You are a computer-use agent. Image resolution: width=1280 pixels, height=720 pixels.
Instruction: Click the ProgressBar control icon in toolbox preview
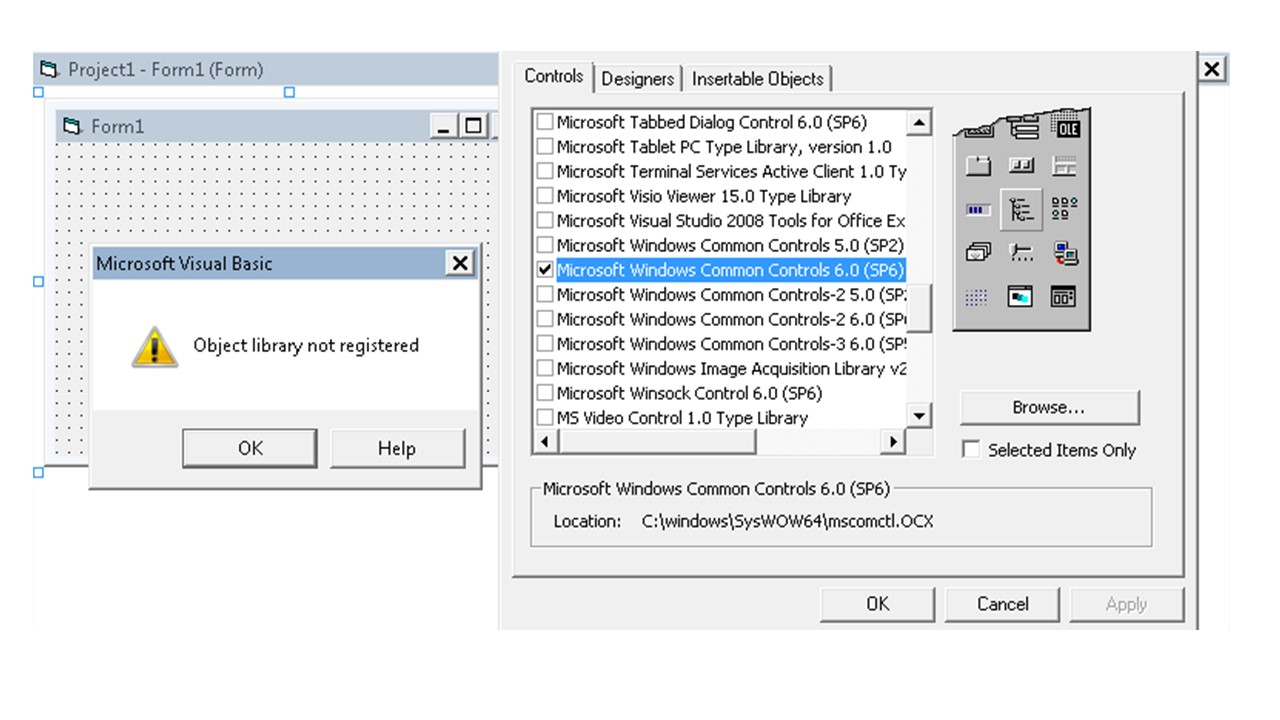[x=978, y=210]
